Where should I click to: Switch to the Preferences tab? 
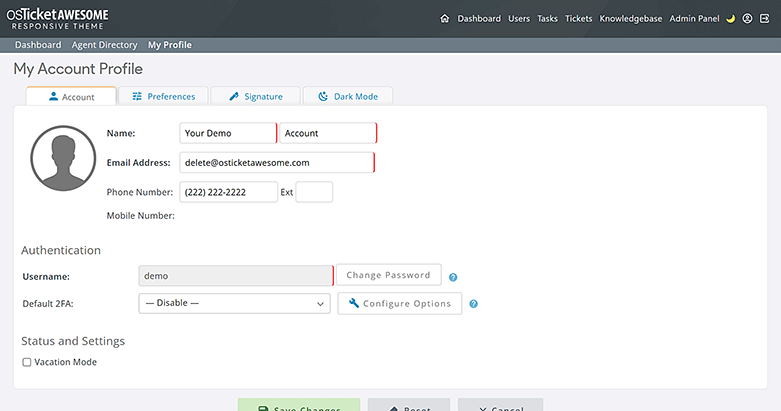pos(163,96)
